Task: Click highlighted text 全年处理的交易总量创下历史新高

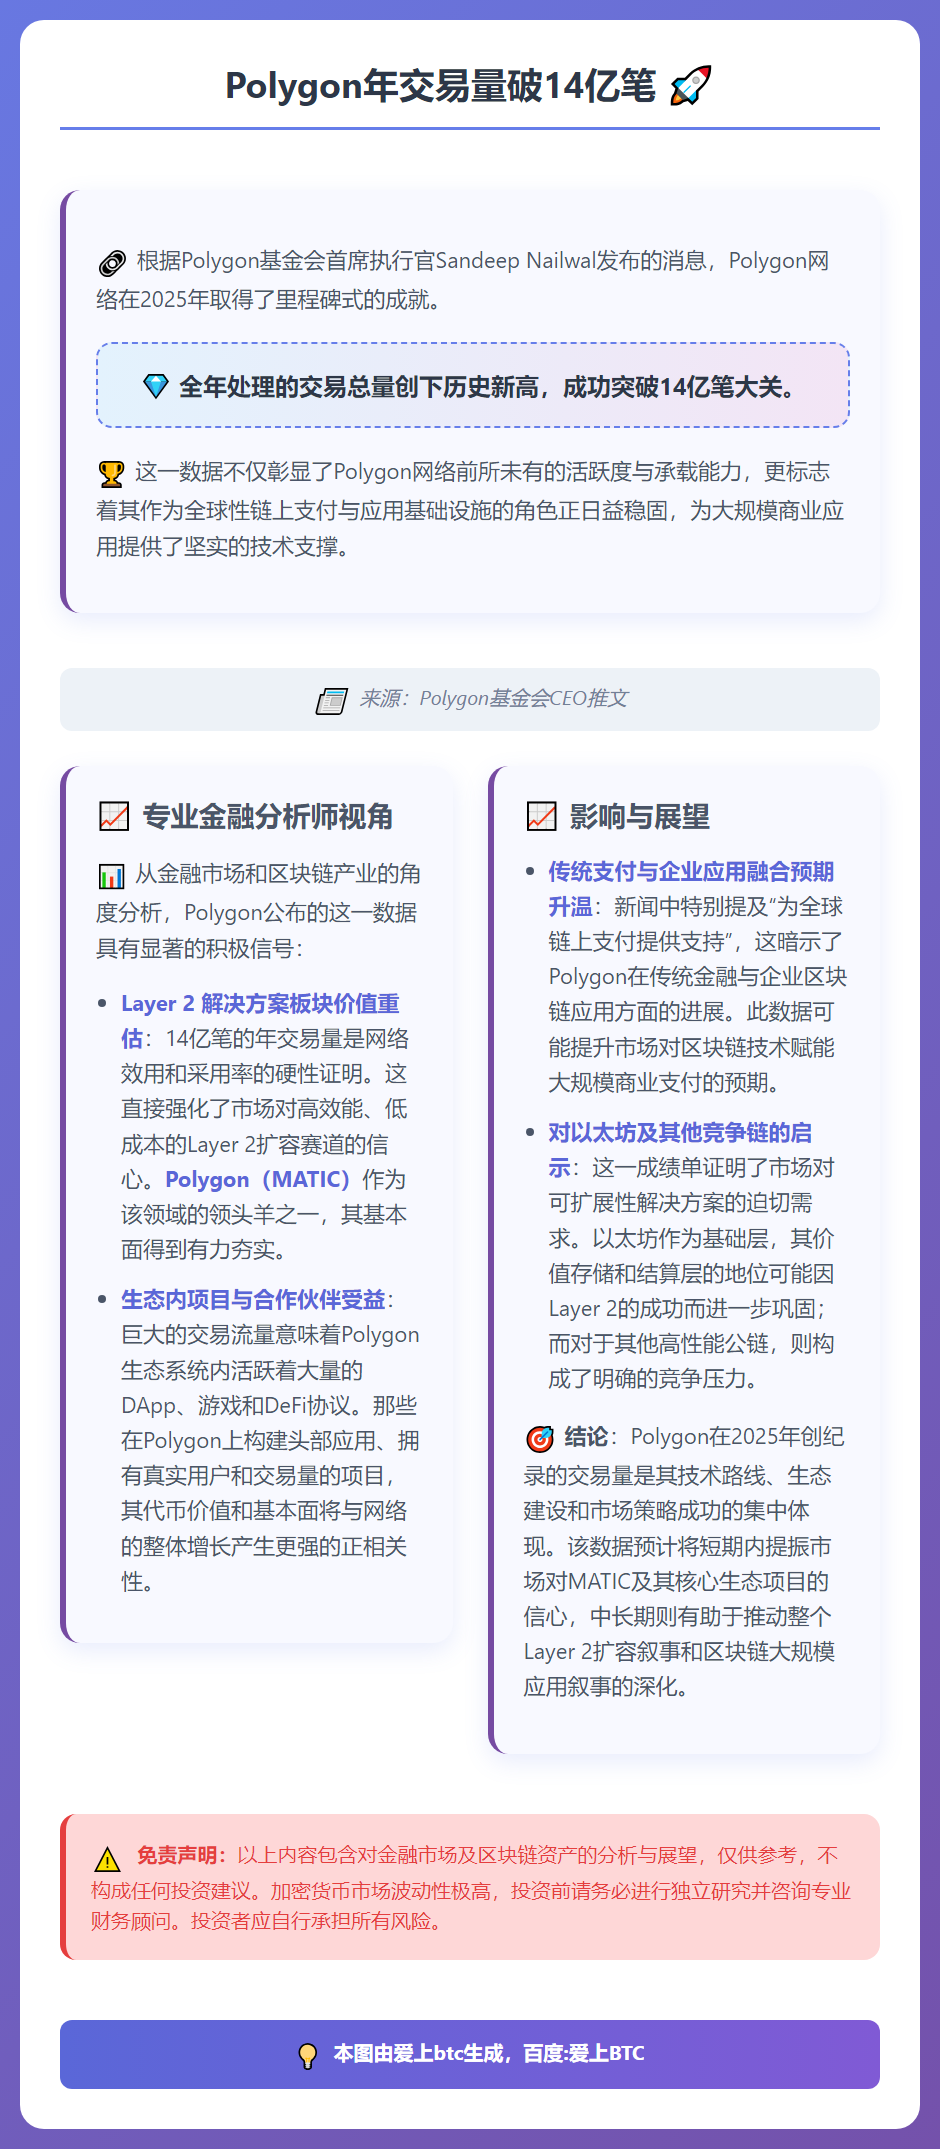Action: 359,387
